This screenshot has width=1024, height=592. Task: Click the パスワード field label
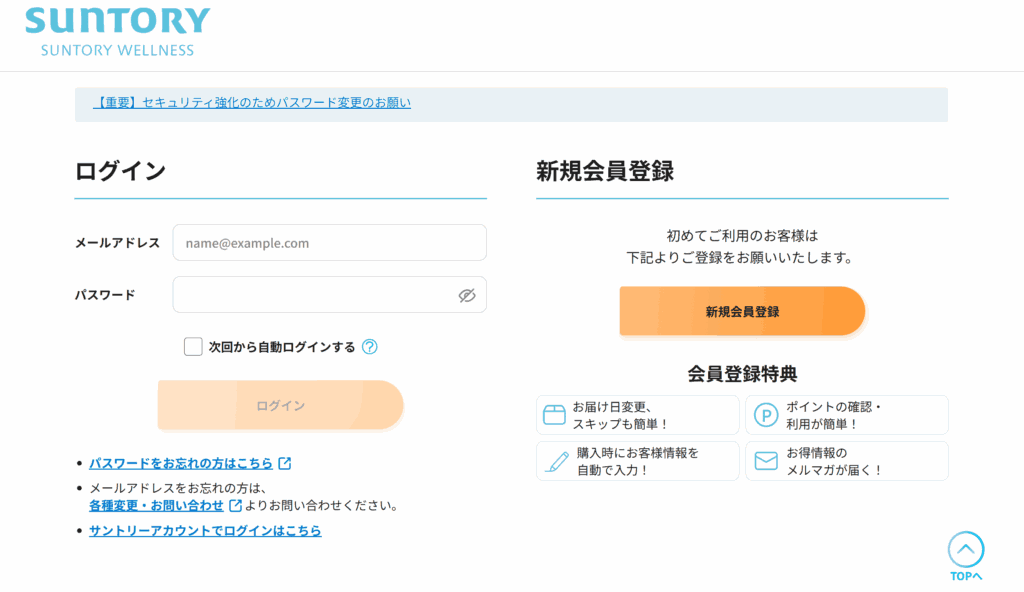[x=105, y=295]
